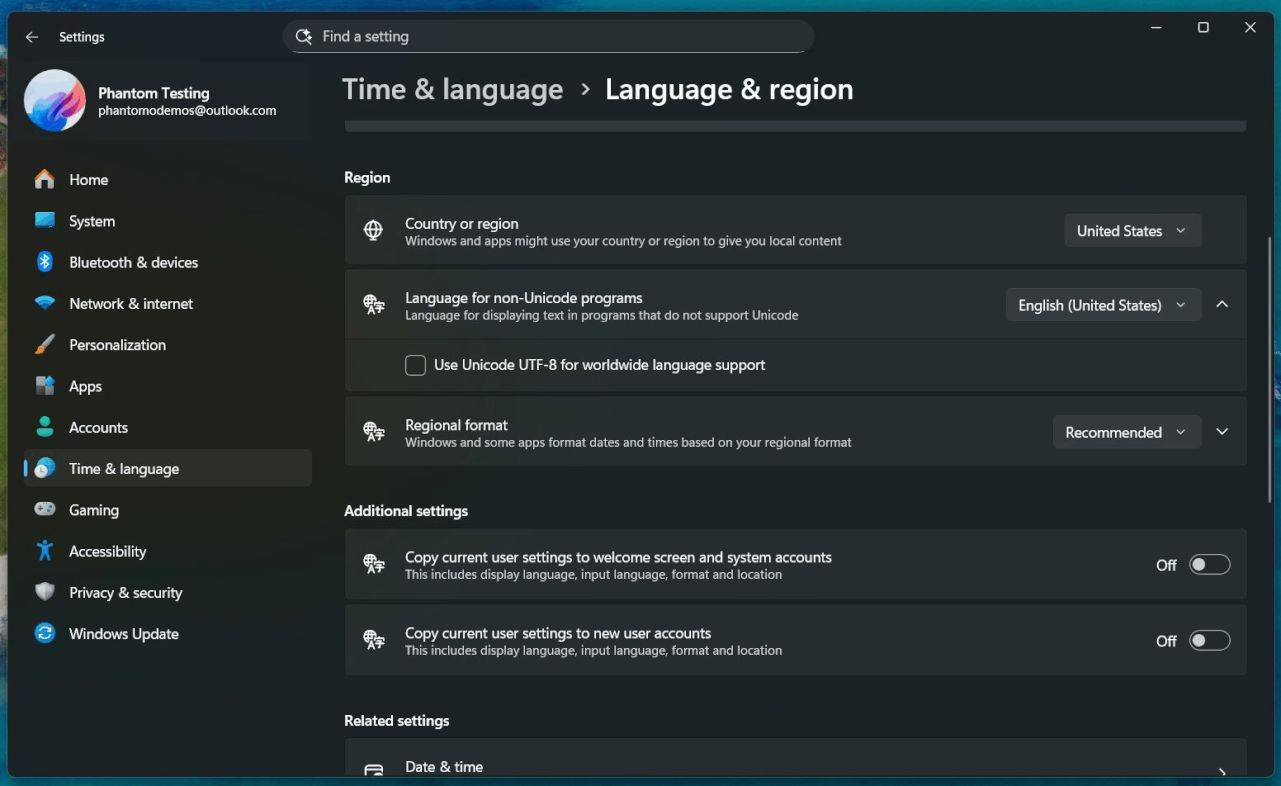1281x786 pixels.
Task: Enable Use Unicode UTF-8 checkbox
Action: (x=415, y=365)
